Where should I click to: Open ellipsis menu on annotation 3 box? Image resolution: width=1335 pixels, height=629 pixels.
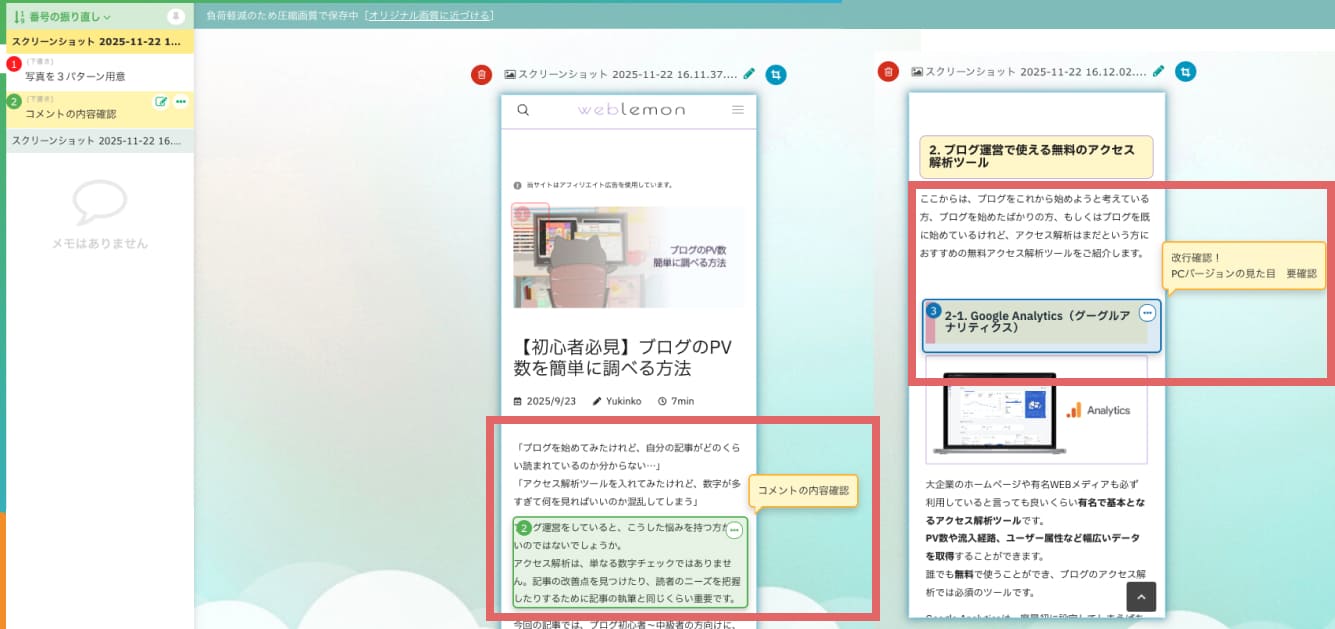coord(1147,313)
